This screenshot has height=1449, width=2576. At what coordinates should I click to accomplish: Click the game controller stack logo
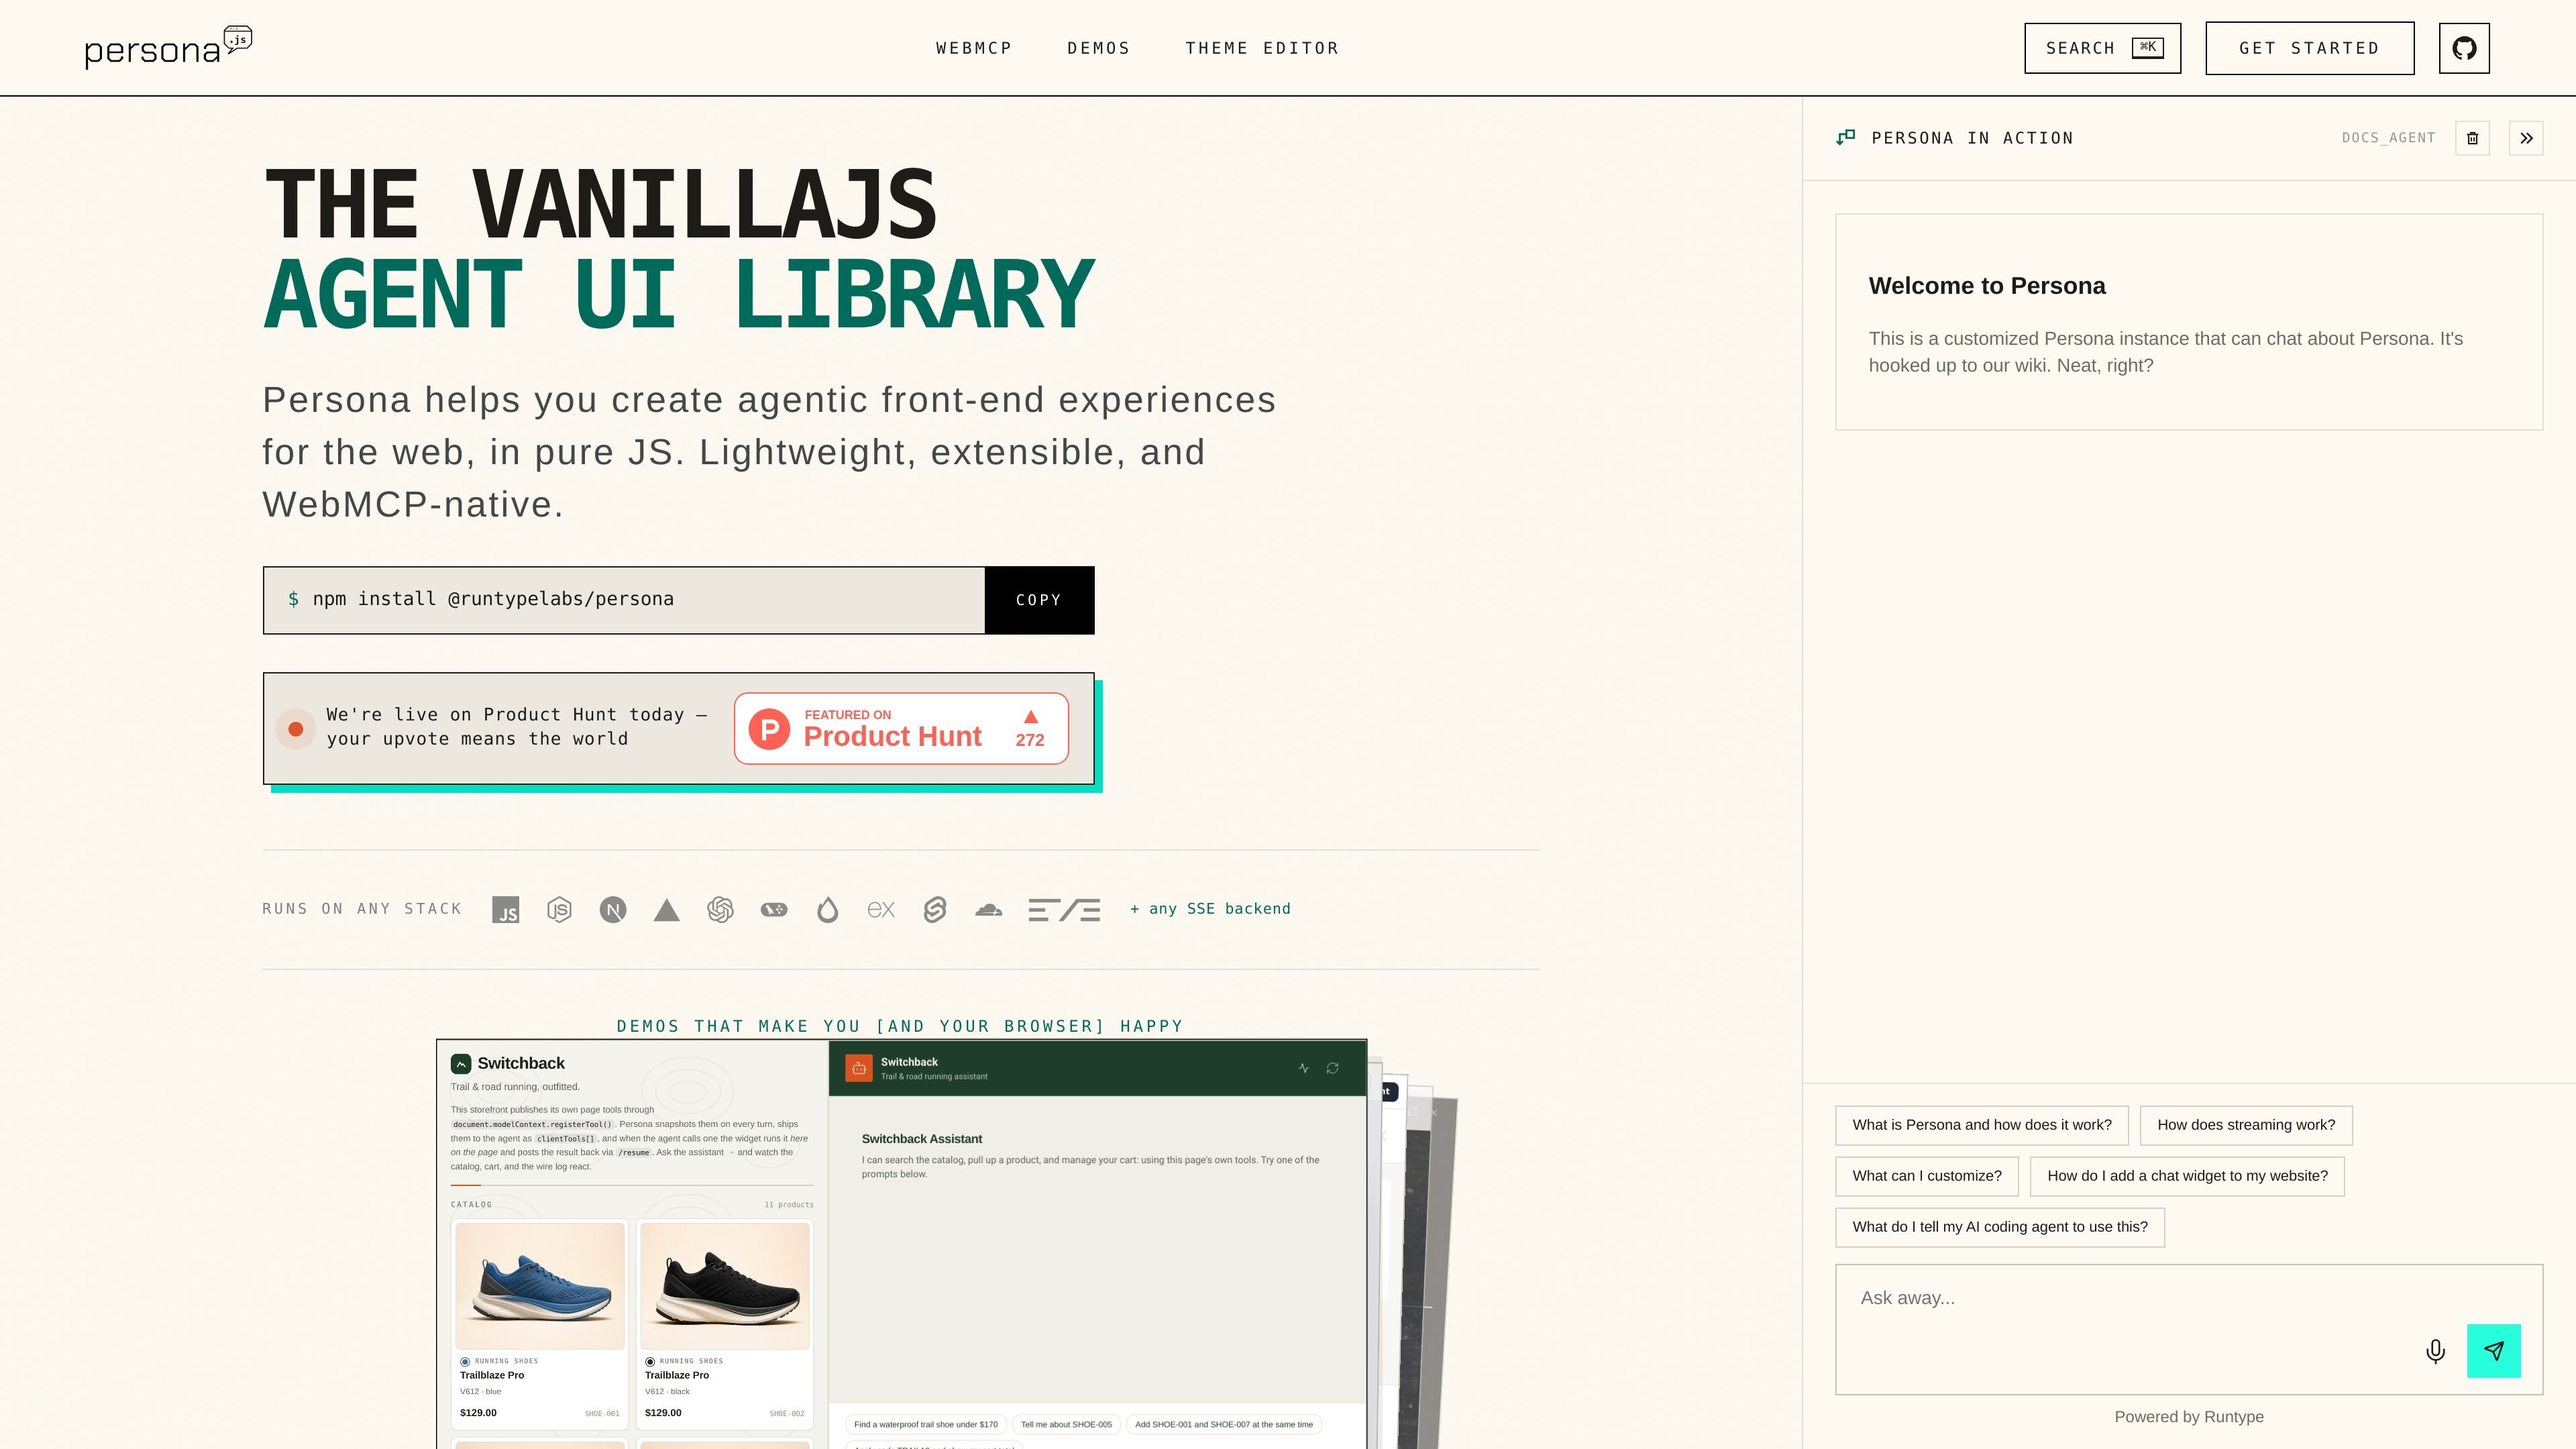[x=774, y=910]
